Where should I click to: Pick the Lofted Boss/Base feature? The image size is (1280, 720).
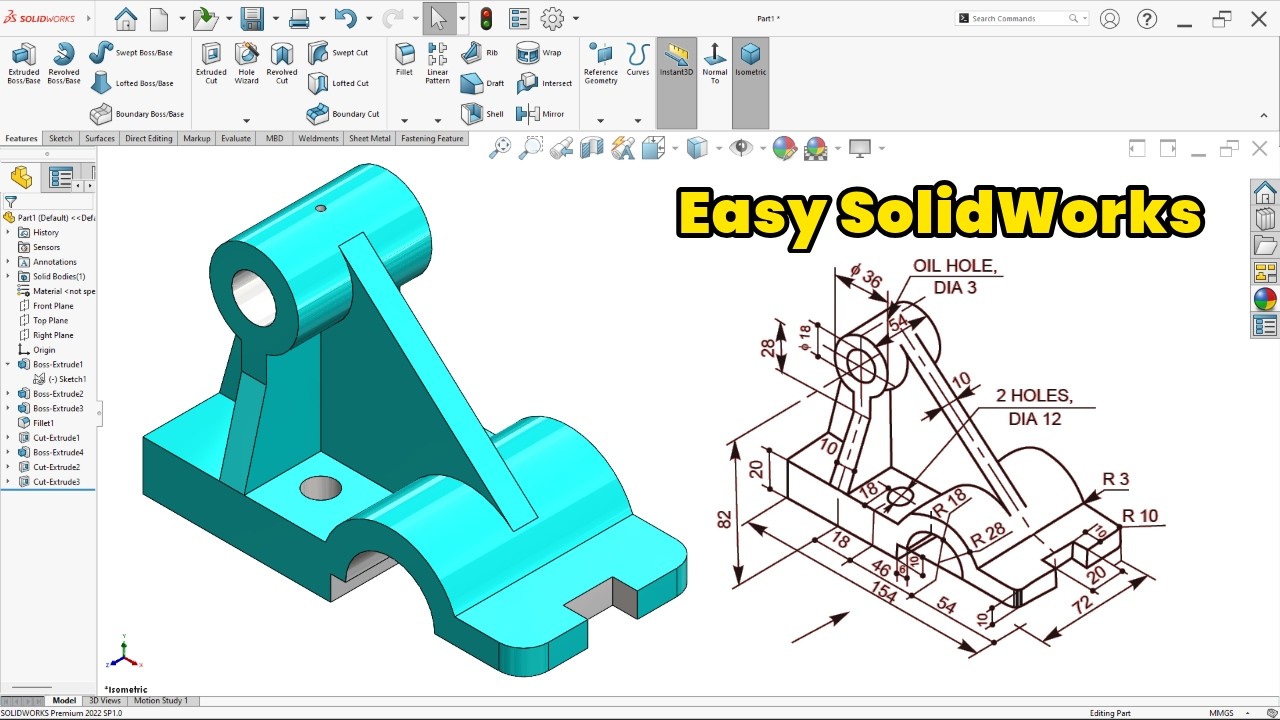[132, 83]
